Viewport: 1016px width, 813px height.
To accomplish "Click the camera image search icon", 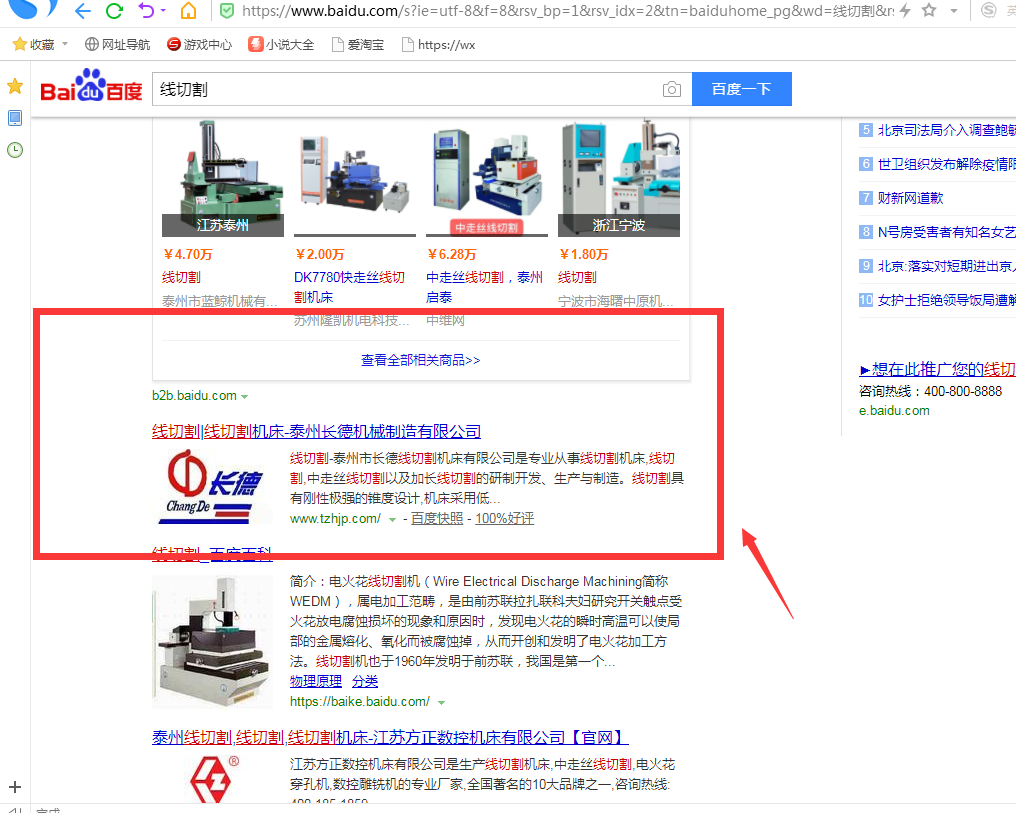I will click(672, 89).
